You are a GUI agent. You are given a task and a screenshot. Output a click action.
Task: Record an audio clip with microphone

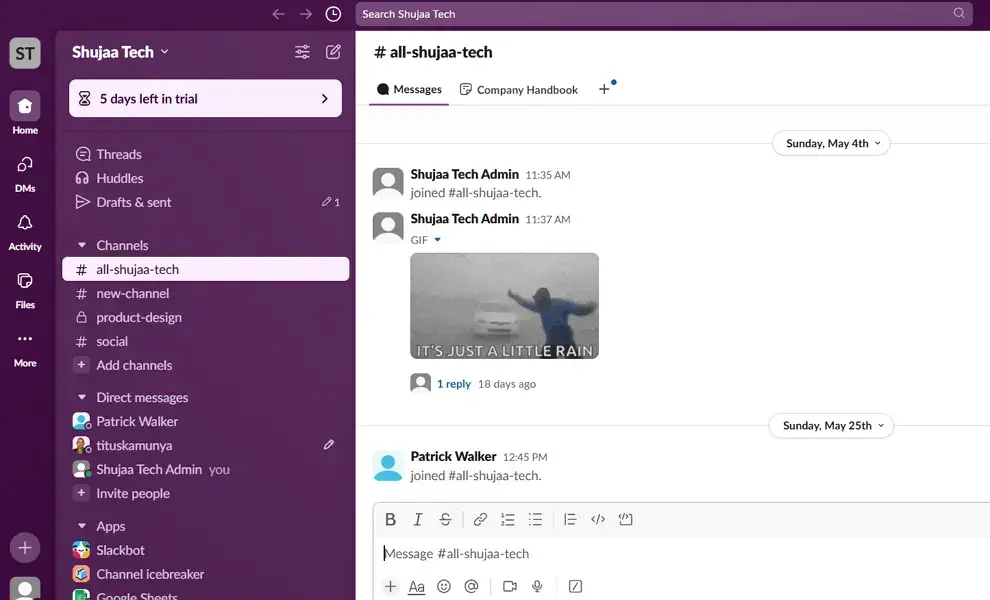[537, 586]
